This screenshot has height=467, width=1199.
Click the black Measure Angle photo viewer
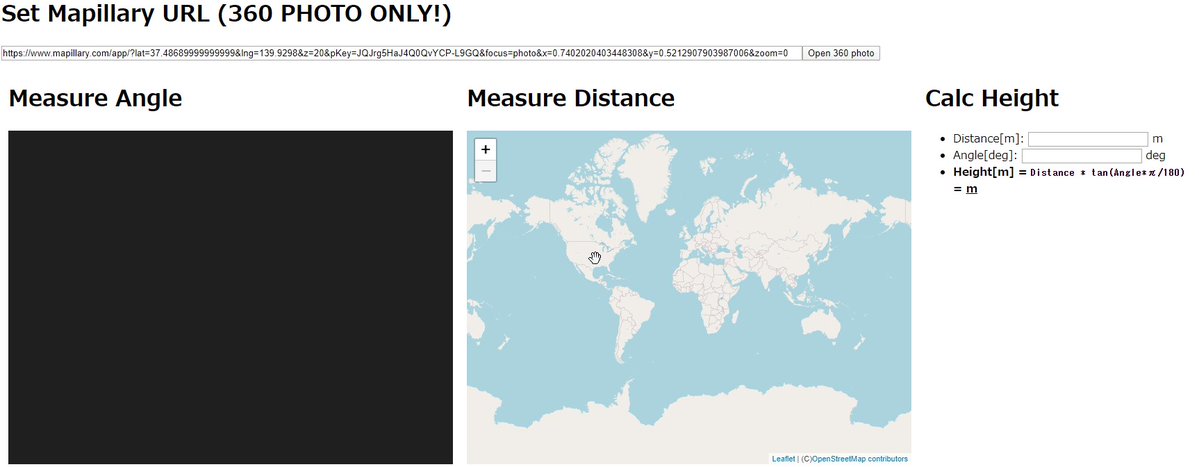[230, 297]
